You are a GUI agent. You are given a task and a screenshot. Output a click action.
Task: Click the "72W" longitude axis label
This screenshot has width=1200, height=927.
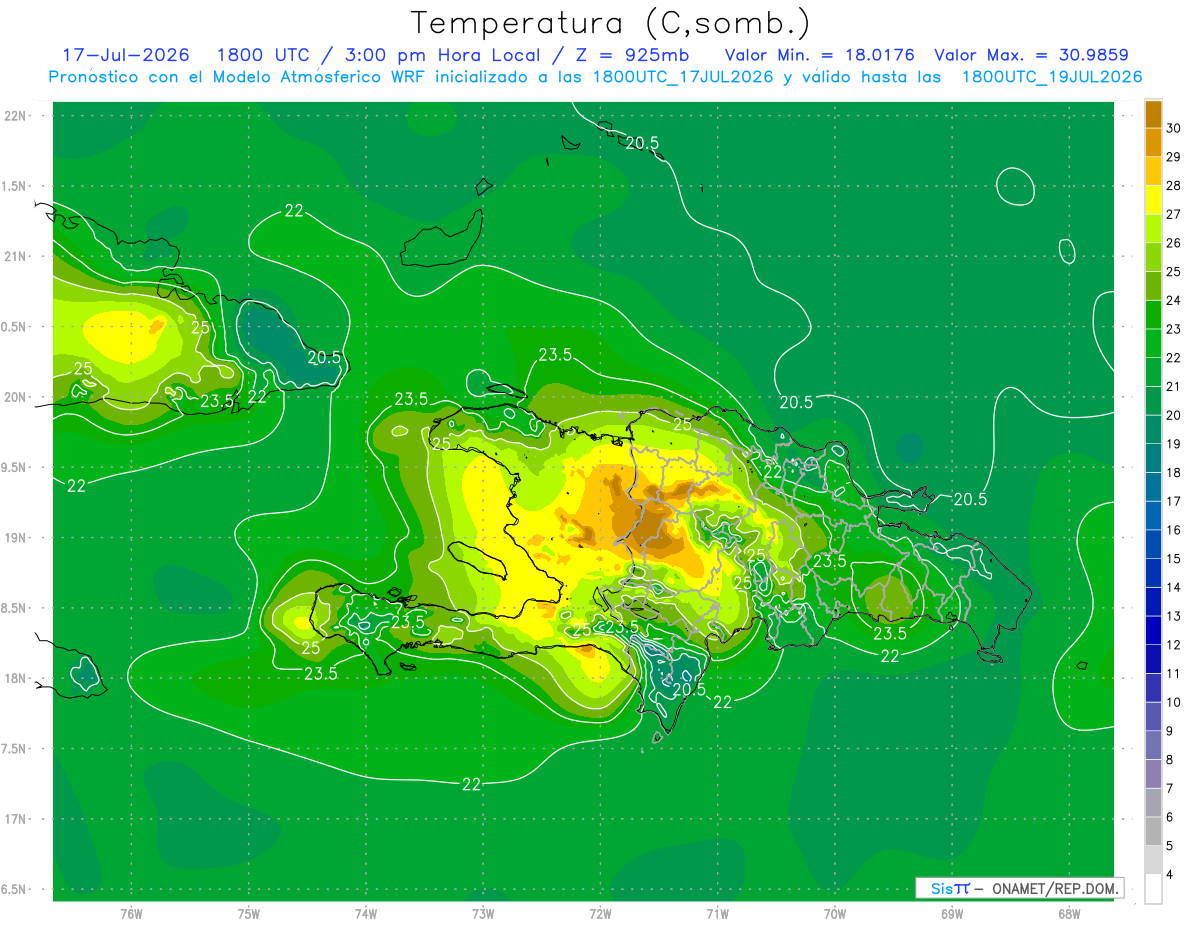point(600,913)
